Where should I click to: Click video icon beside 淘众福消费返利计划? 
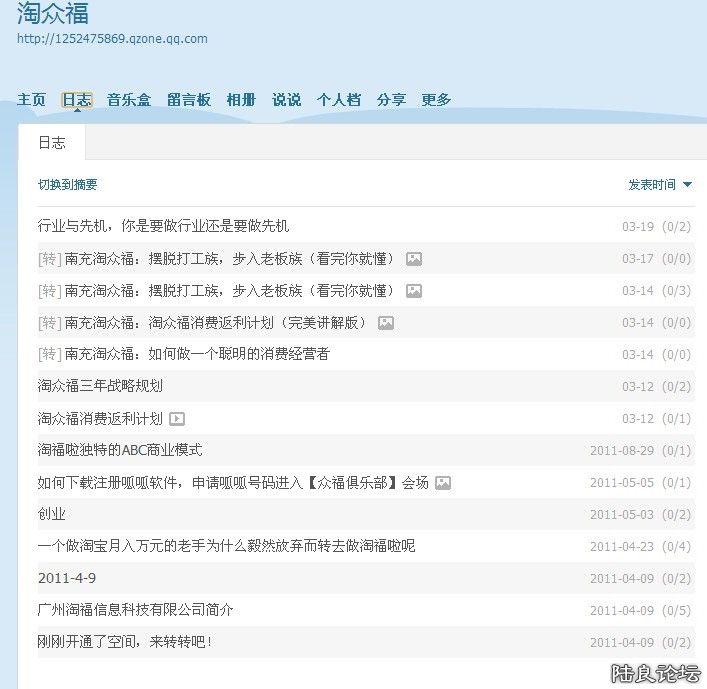coord(177,419)
